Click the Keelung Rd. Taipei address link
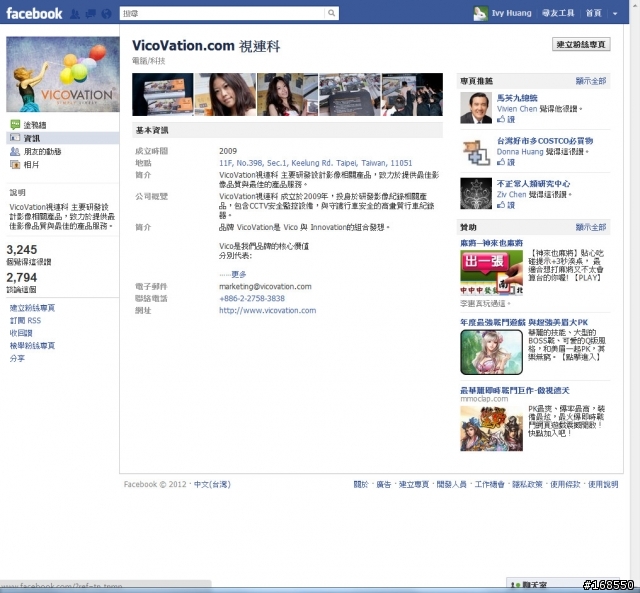 point(316,163)
